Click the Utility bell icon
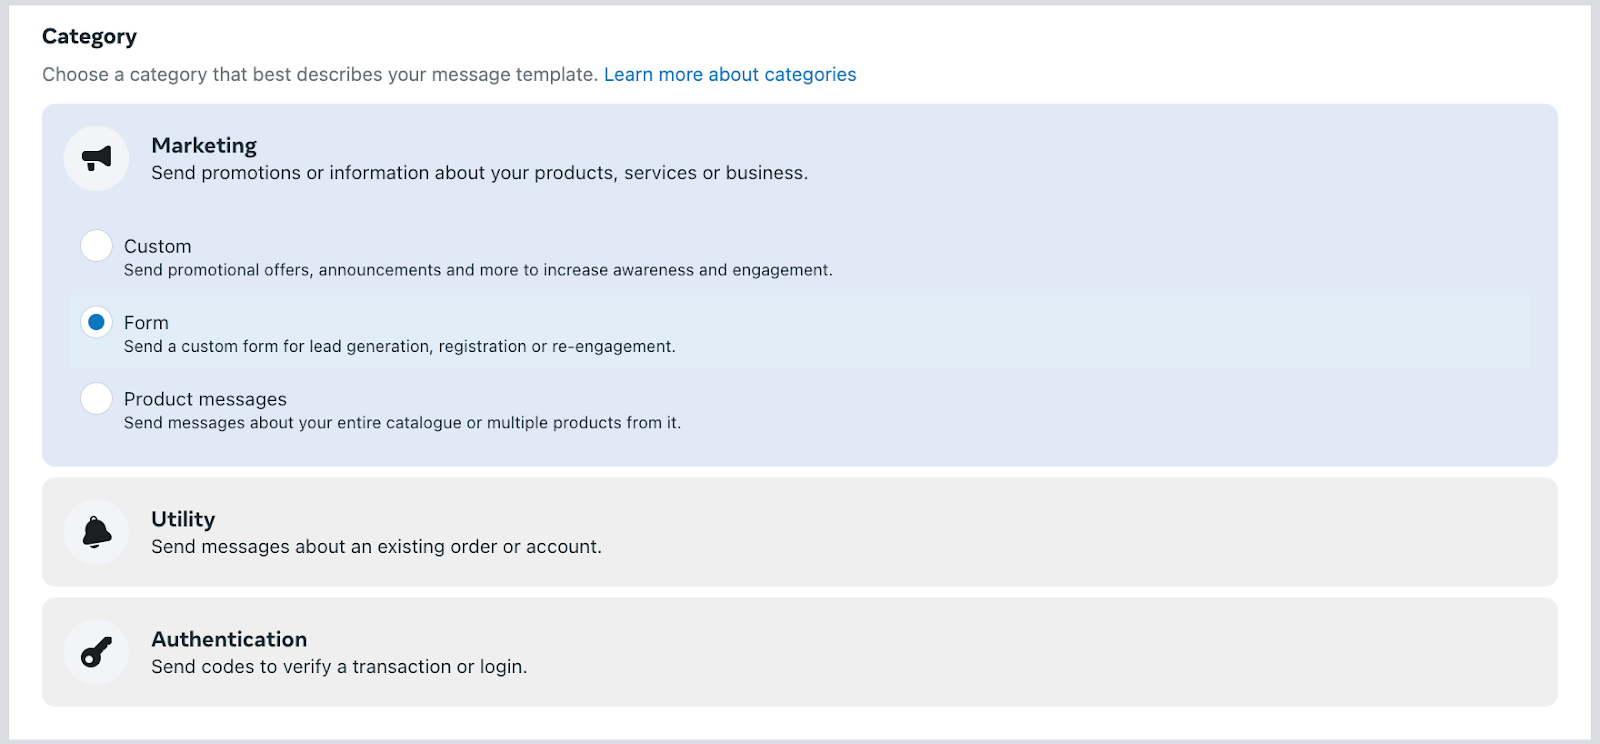 pyautogui.click(x=96, y=532)
